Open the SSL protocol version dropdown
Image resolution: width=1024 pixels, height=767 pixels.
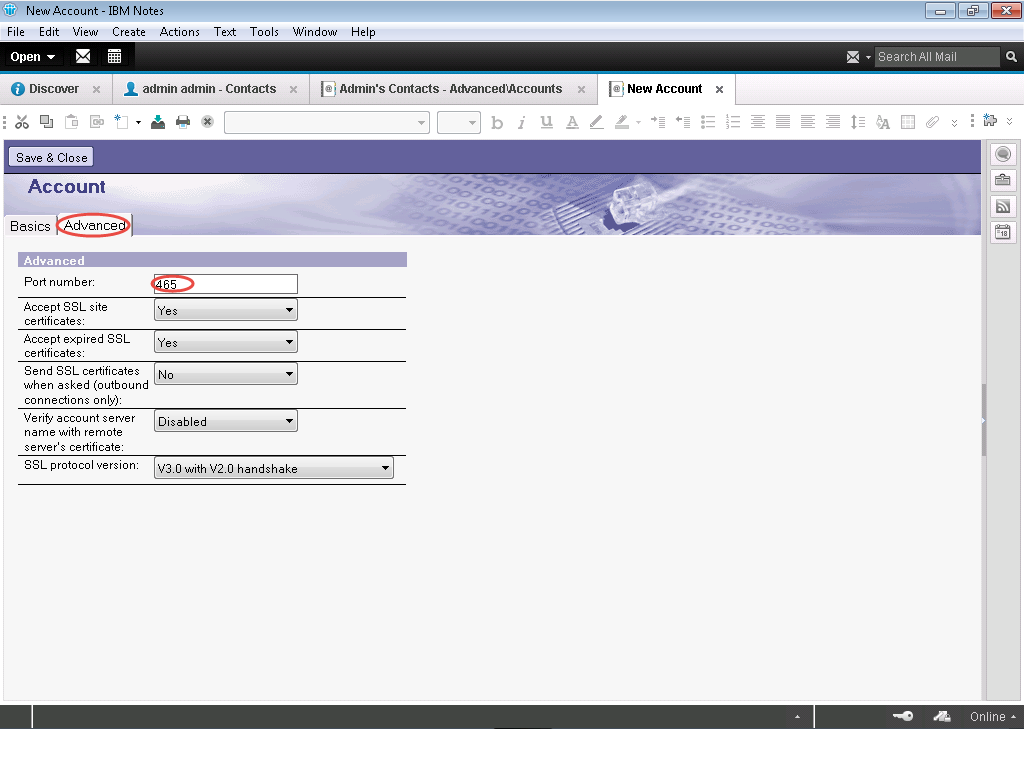(x=274, y=468)
